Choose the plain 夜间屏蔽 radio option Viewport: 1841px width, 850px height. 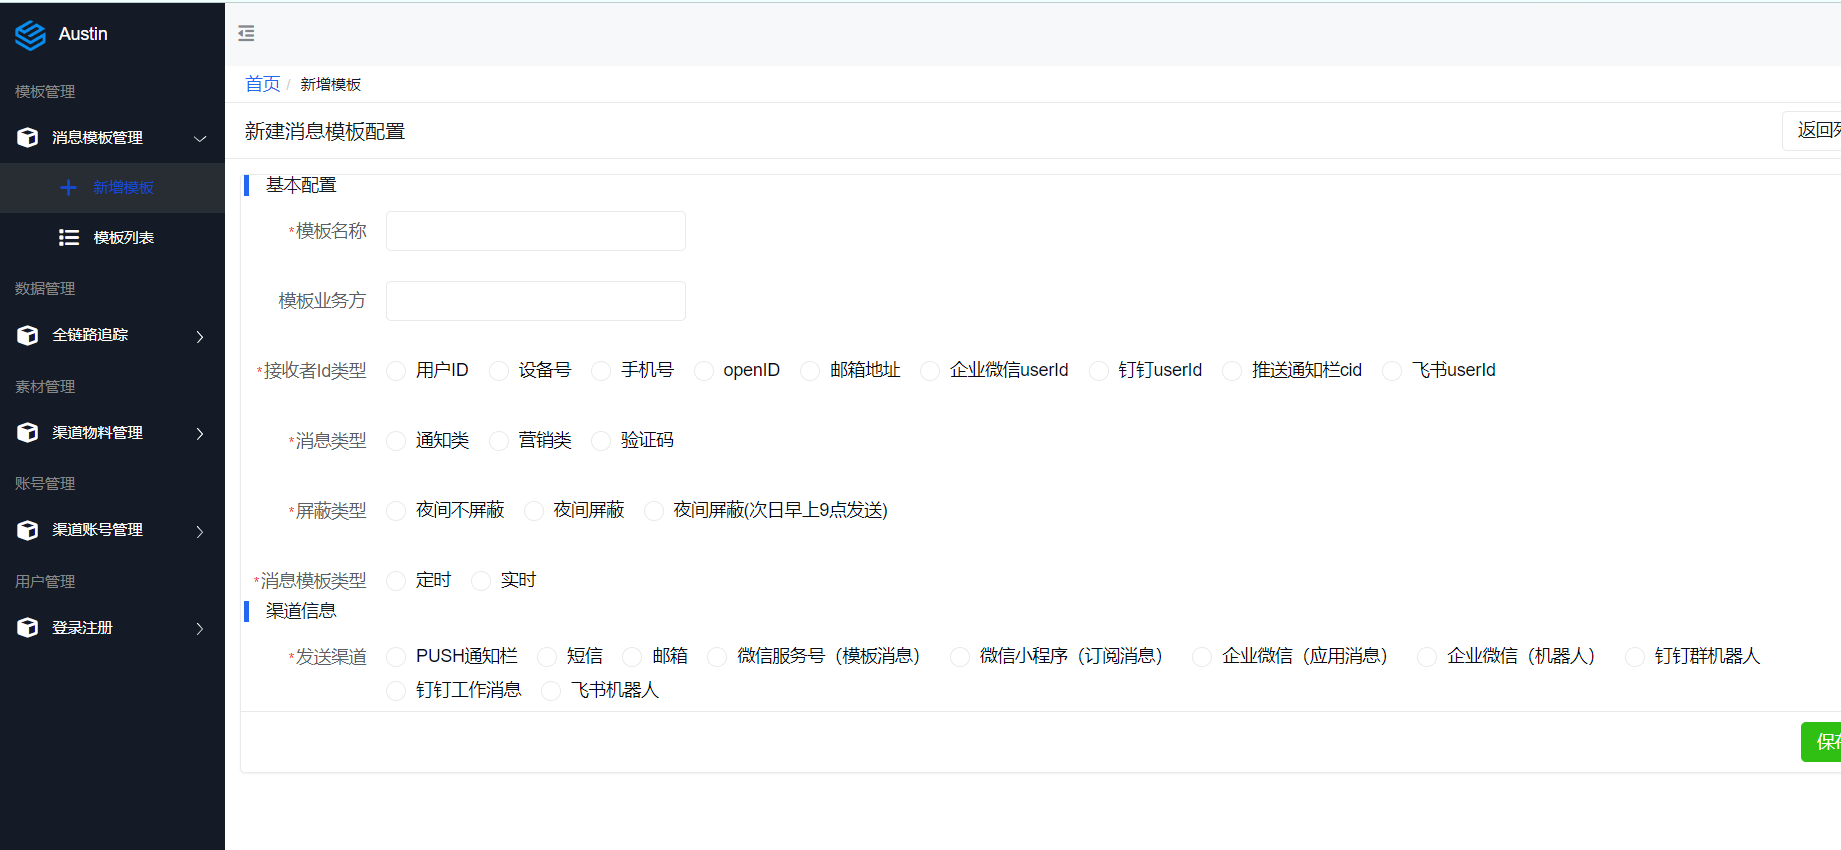tap(534, 511)
